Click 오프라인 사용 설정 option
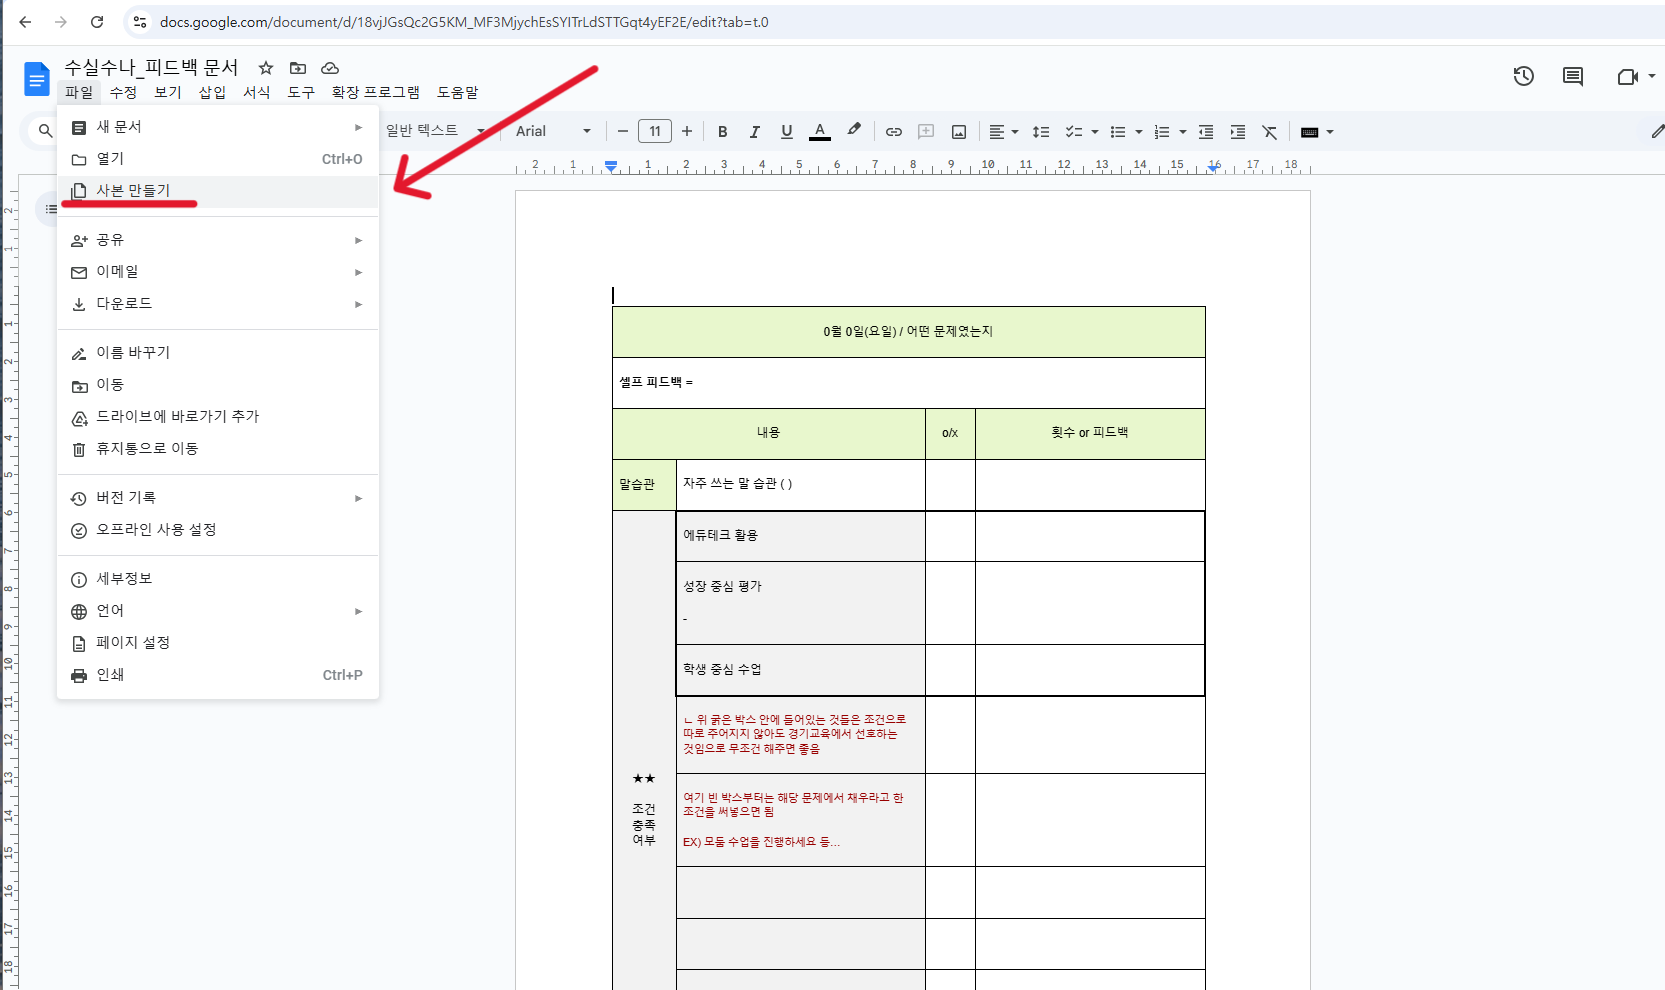 tap(156, 530)
